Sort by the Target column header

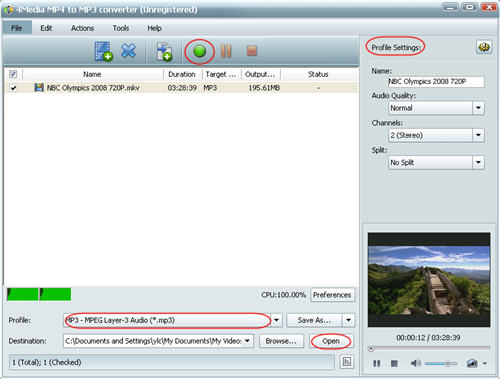point(221,74)
